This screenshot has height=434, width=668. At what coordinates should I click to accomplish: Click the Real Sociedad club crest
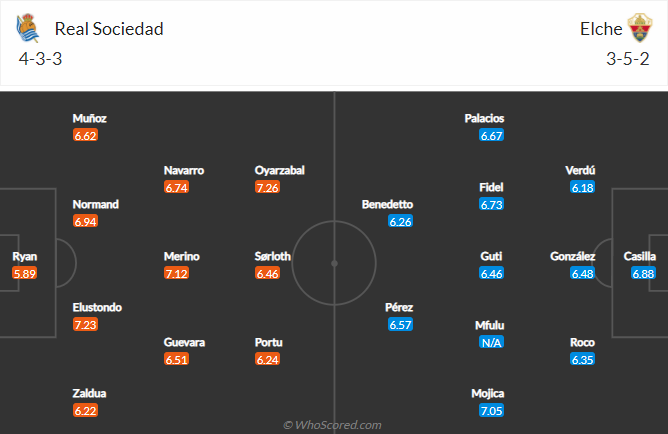tap(28, 27)
